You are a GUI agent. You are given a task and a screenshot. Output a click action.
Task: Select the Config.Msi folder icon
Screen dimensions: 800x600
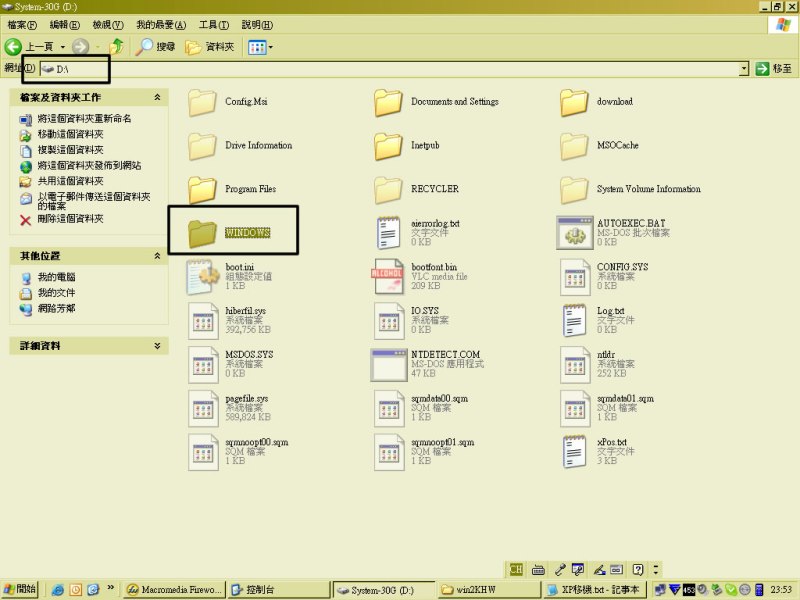pos(202,103)
